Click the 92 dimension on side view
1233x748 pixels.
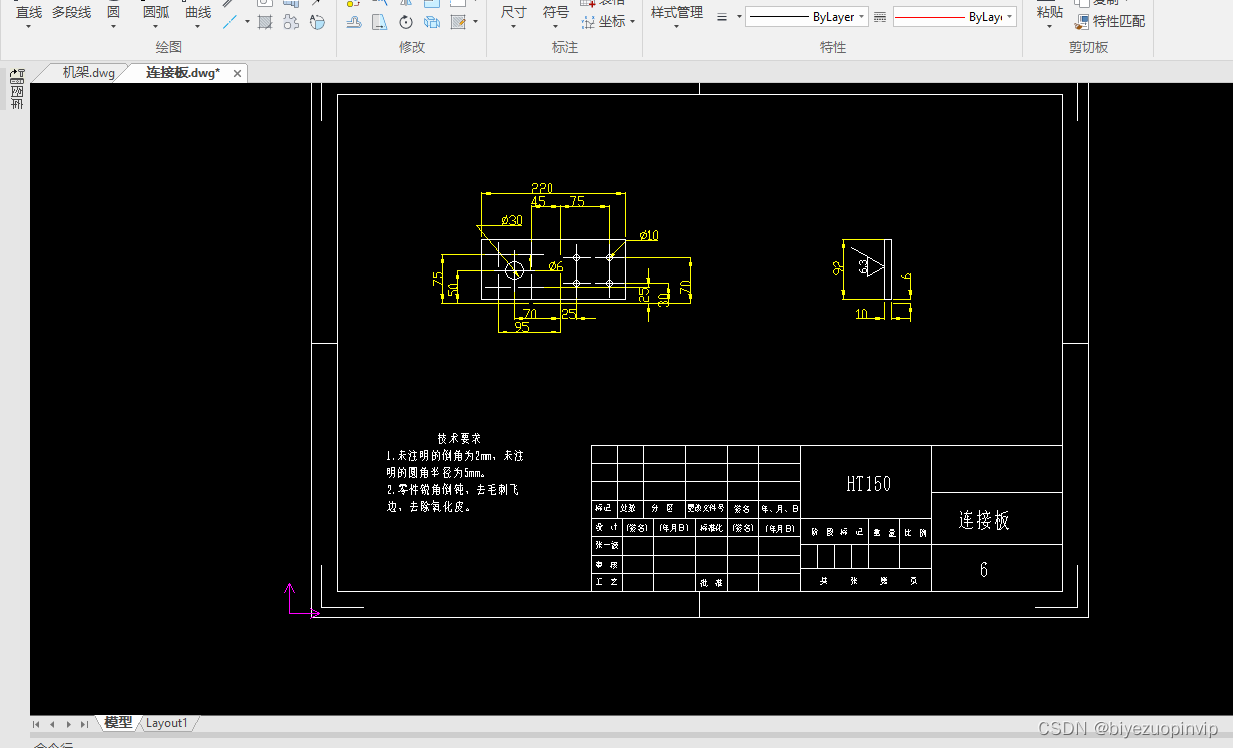click(838, 268)
